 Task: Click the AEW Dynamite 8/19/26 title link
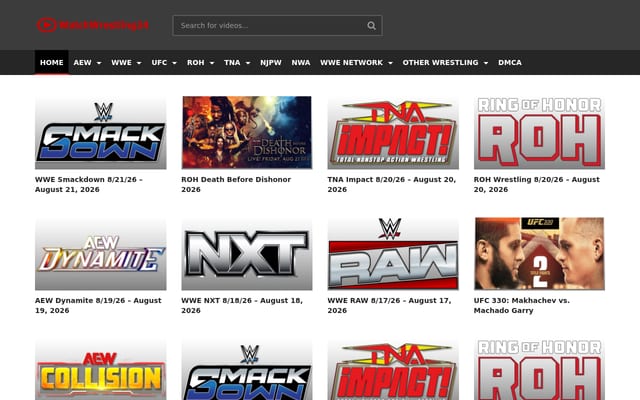(98, 305)
